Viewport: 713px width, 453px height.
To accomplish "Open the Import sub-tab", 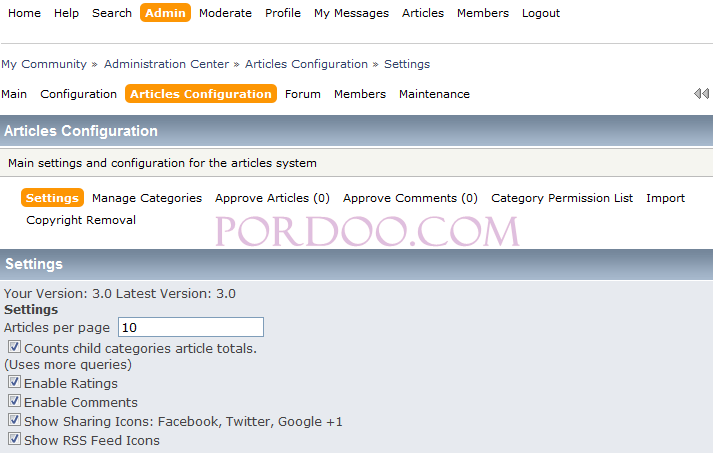I will tap(665, 198).
